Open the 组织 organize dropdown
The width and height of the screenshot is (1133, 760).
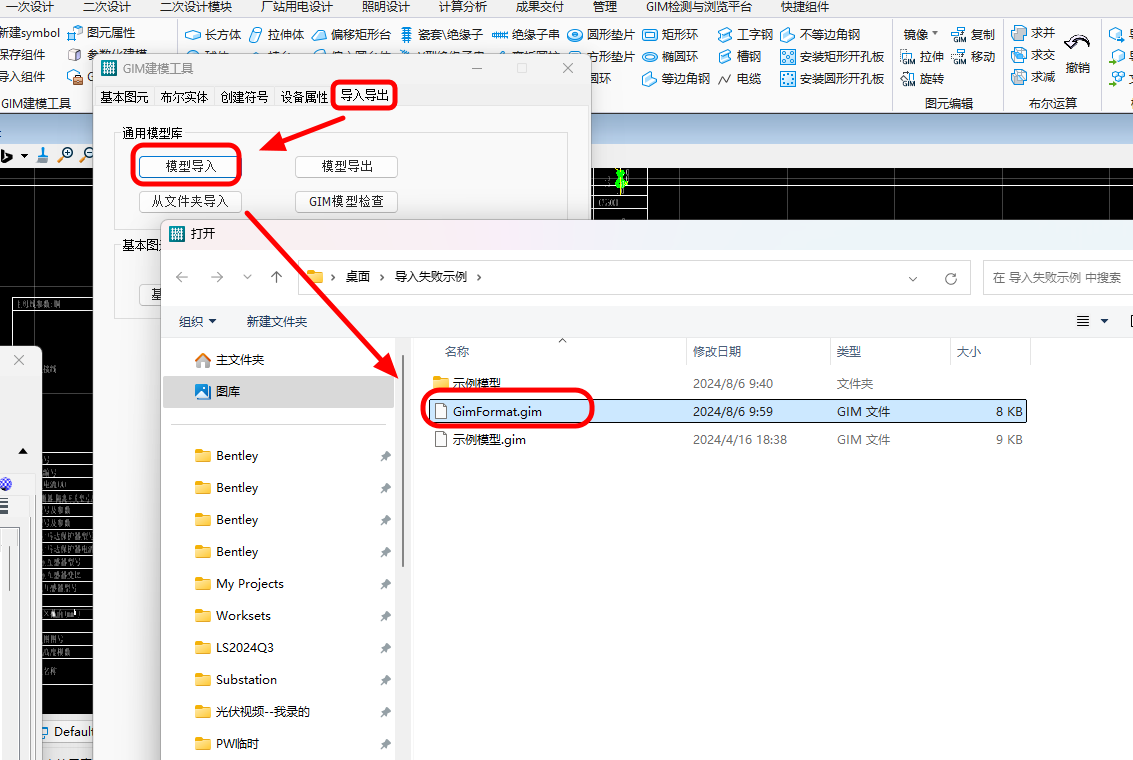(x=197, y=321)
